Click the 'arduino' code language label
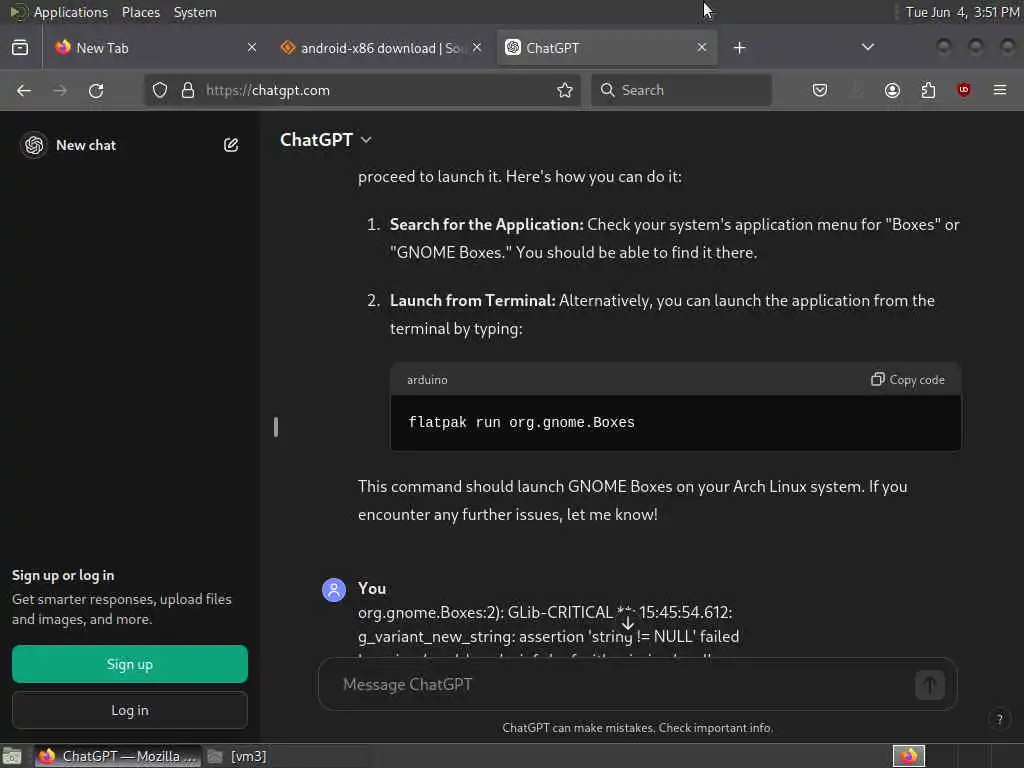The height and width of the screenshot is (768, 1024). click(x=427, y=380)
